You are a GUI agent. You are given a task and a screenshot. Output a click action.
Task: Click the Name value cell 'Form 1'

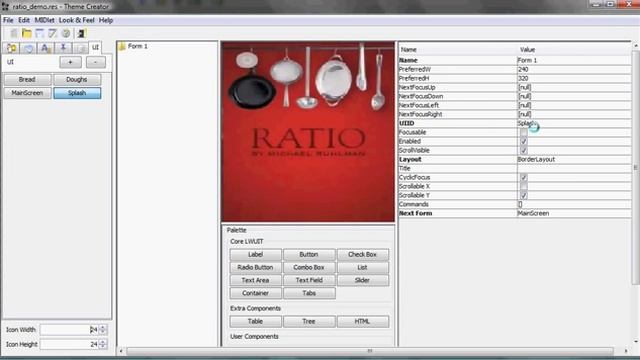click(x=574, y=60)
